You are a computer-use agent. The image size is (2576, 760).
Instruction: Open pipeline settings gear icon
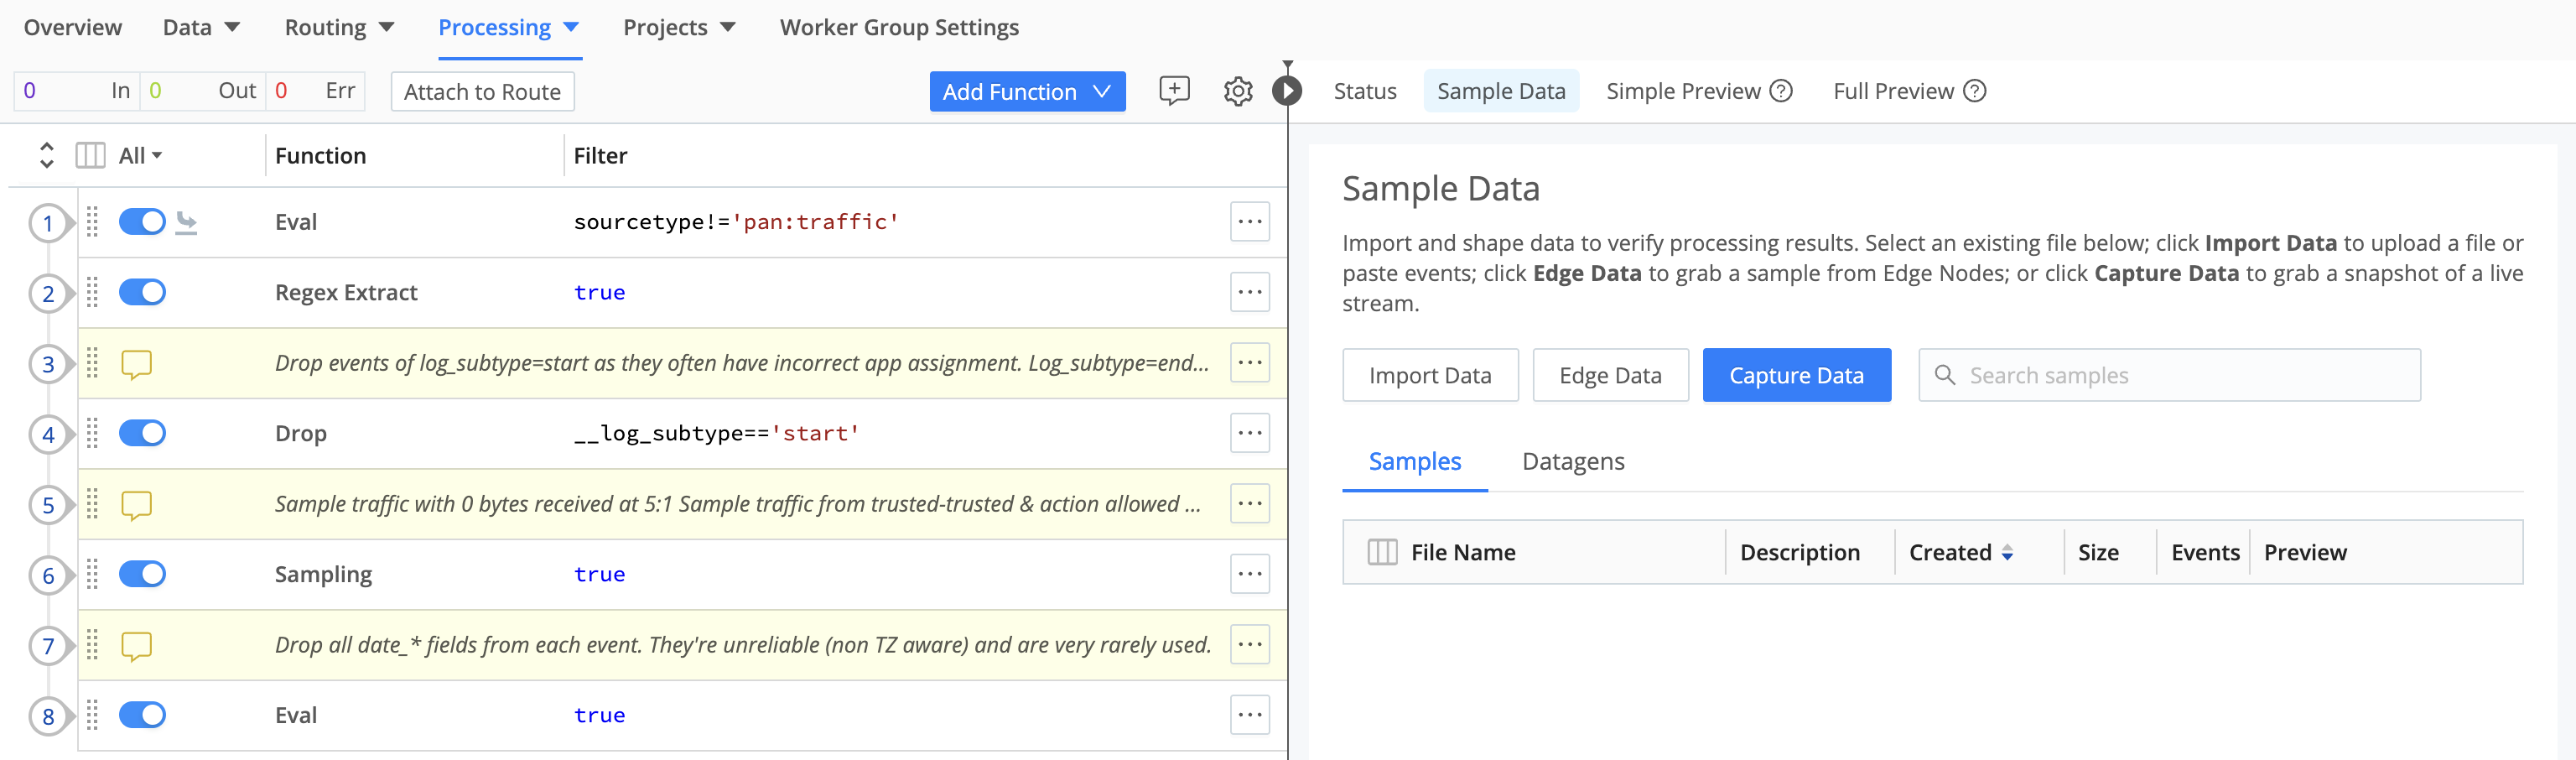(1237, 91)
